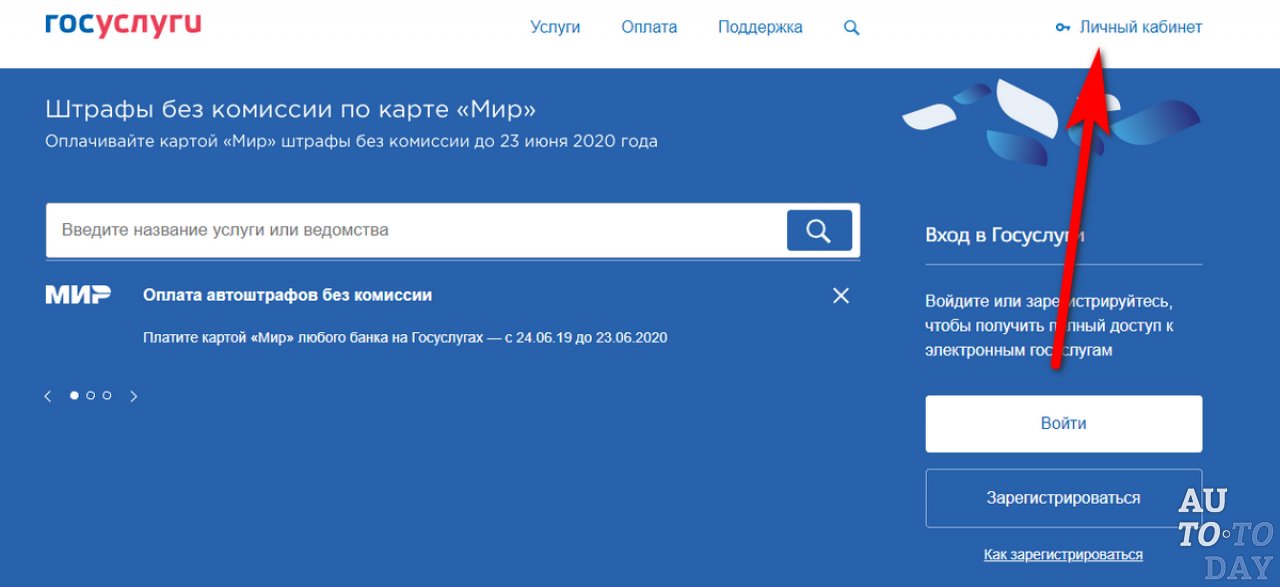Image resolution: width=1280 pixels, height=587 pixels.
Task: Close the автоштрафы notice with the X
Action: (x=841, y=295)
